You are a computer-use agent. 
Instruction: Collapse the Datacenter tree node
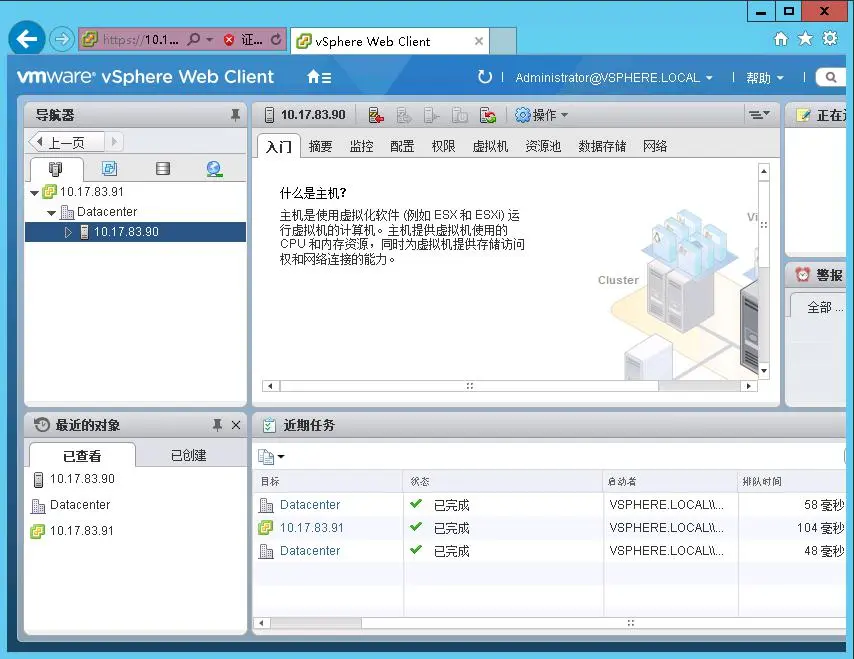pyautogui.click(x=51, y=213)
